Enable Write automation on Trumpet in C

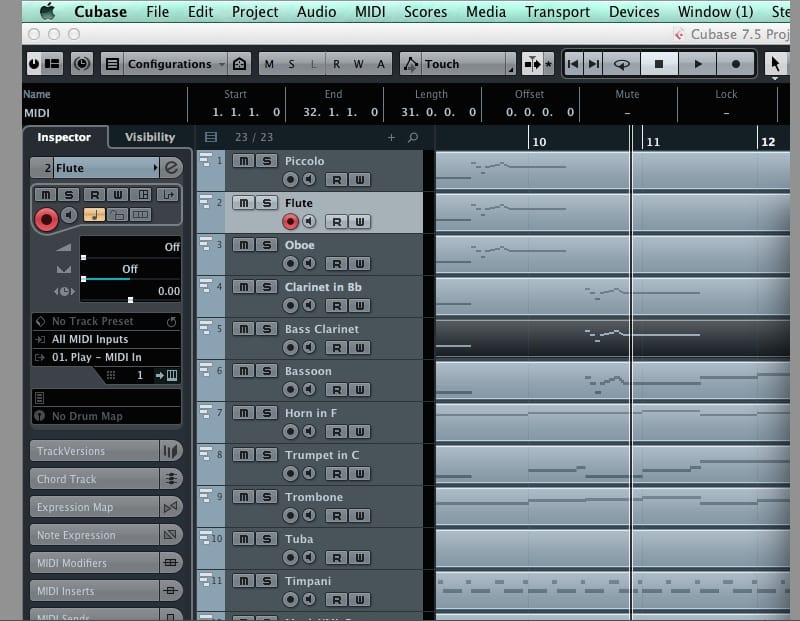click(360, 474)
